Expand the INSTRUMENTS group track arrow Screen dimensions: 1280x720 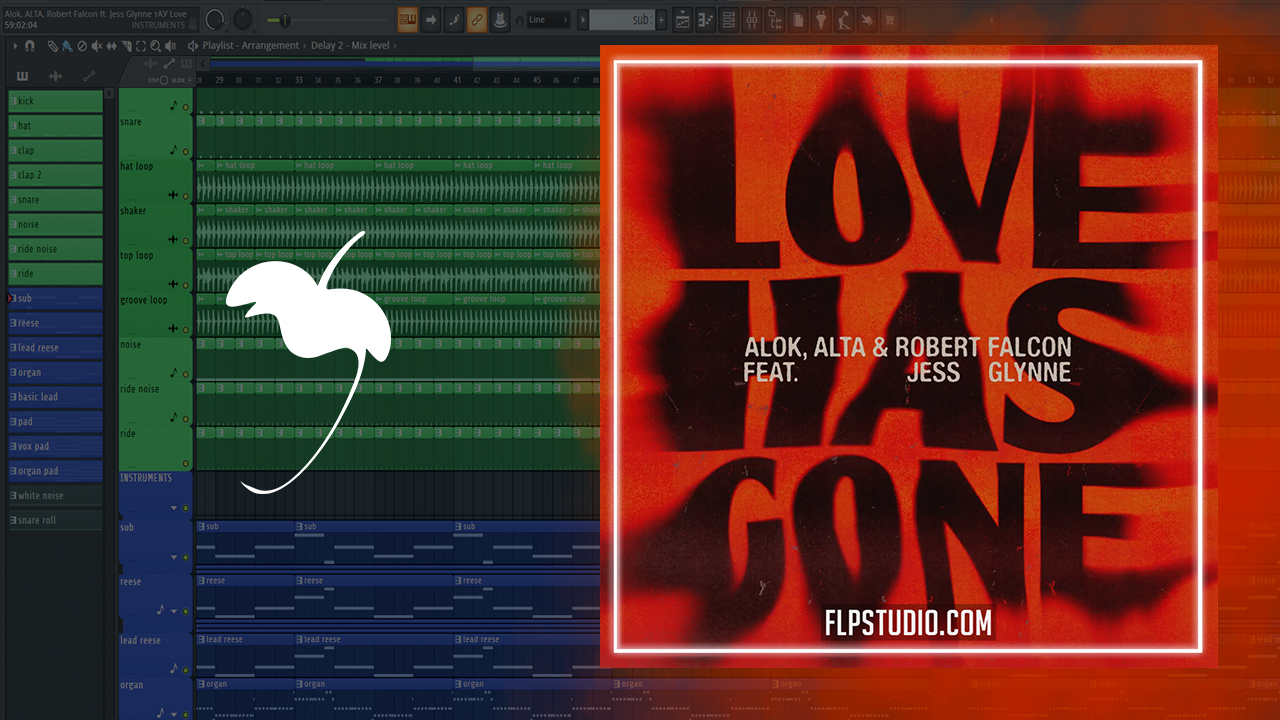[174, 508]
